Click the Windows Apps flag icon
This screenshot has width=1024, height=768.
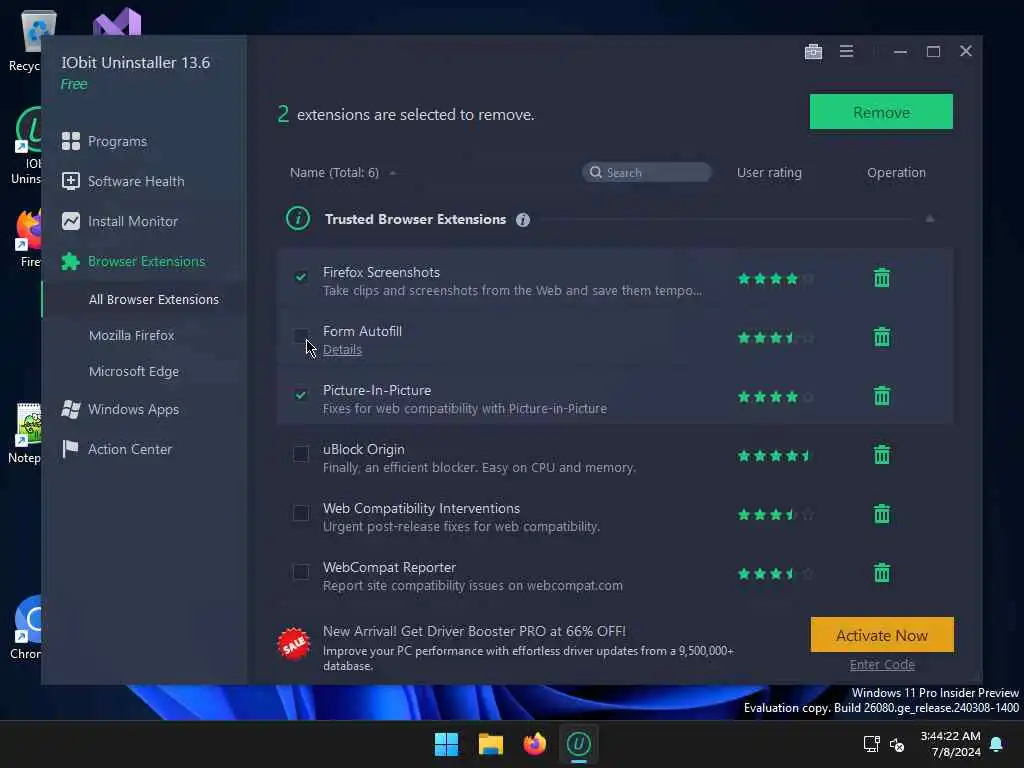pos(71,409)
